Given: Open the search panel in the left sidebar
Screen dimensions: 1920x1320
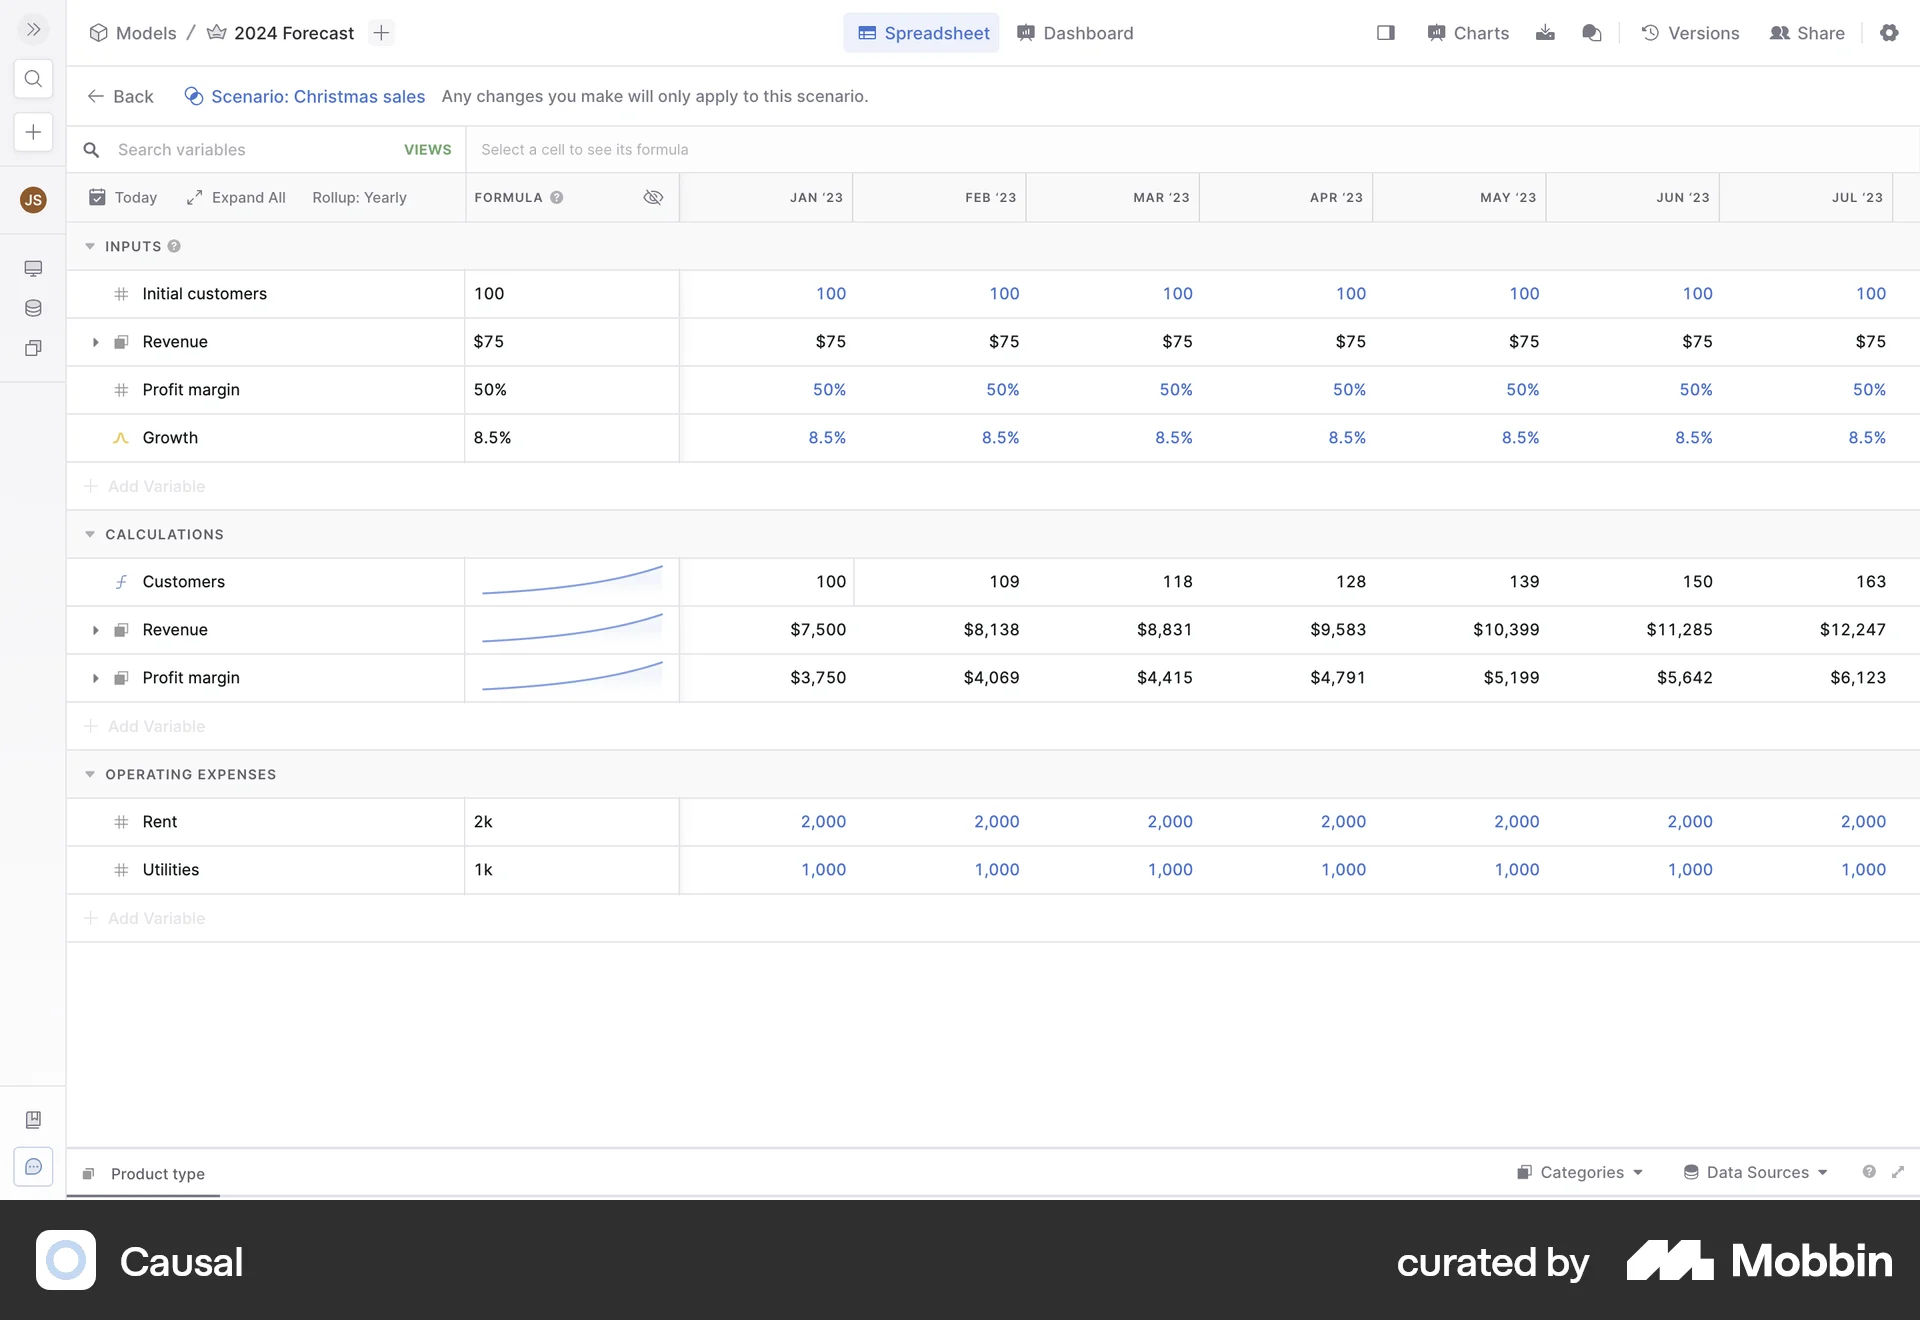Looking at the screenshot, I should pyautogui.click(x=33, y=79).
